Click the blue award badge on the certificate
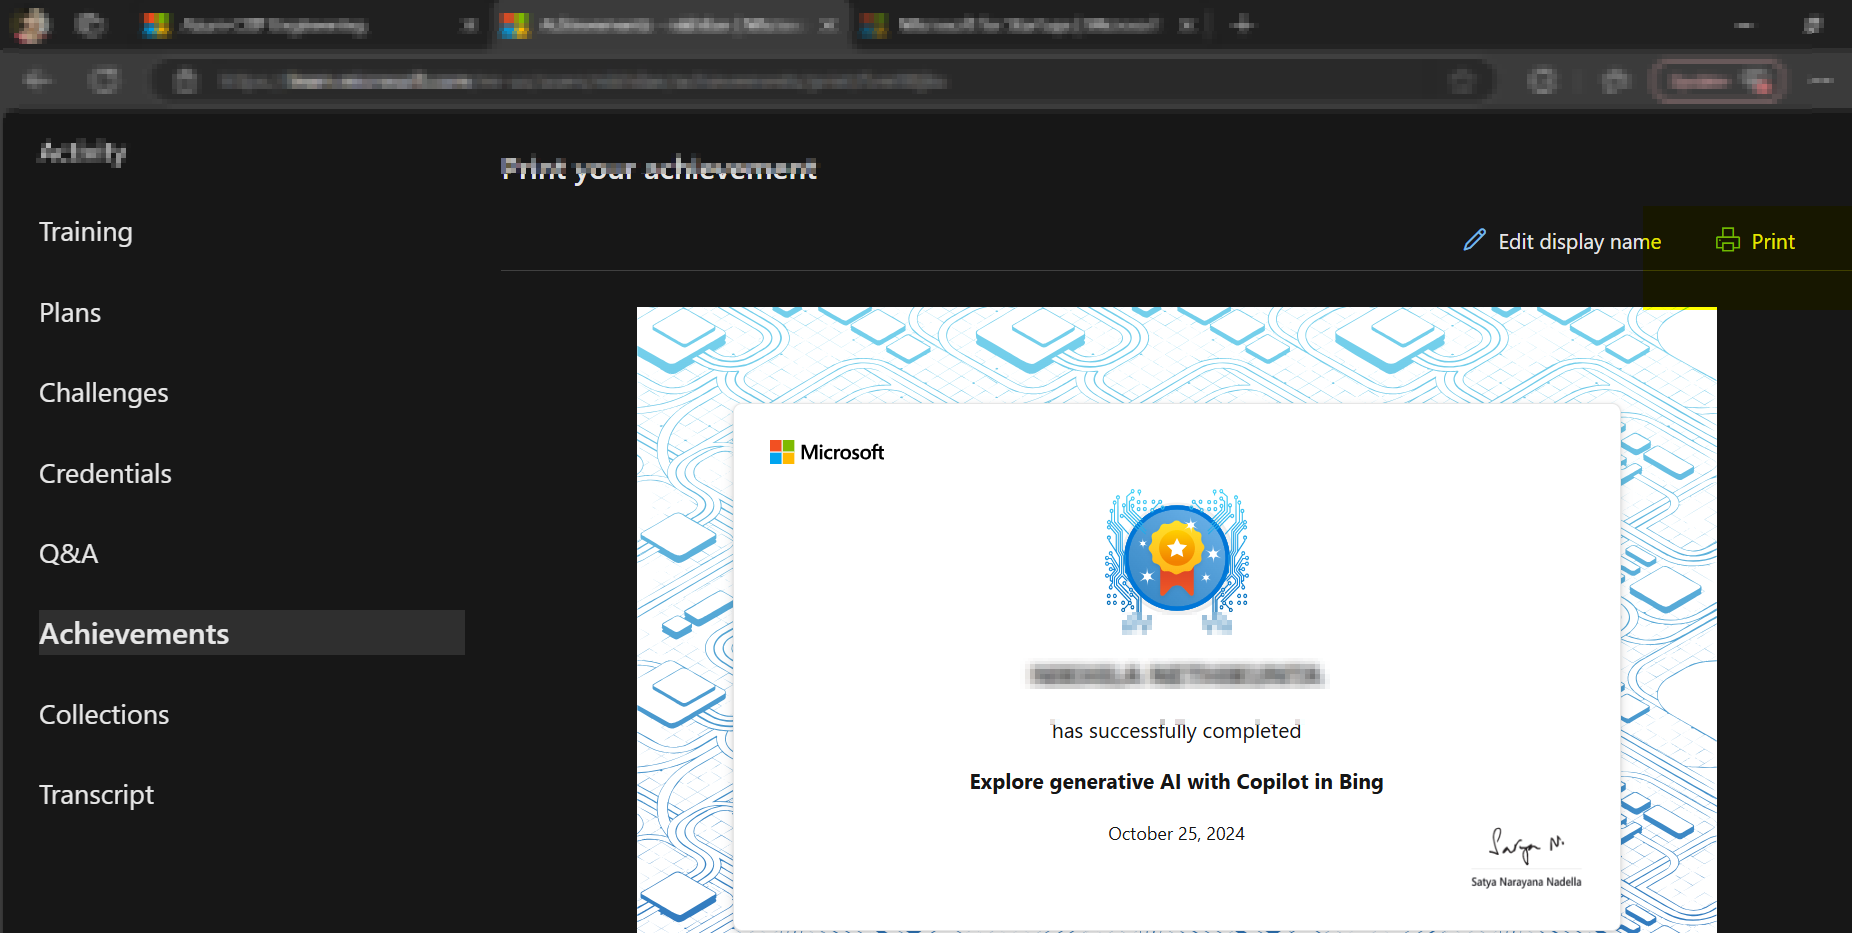The image size is (1852, 933). tap(1177, 561)
